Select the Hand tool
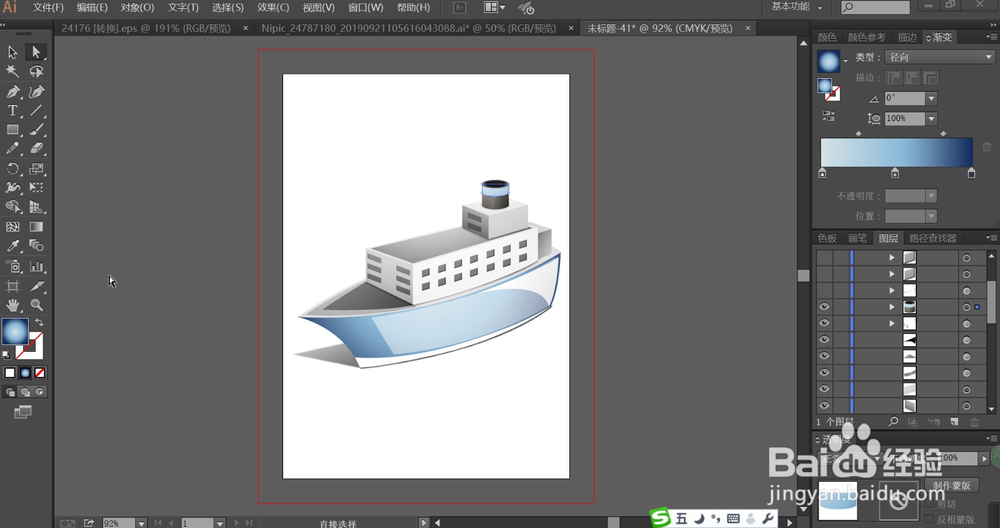The image size is (1000, 528). coord(12,305)
